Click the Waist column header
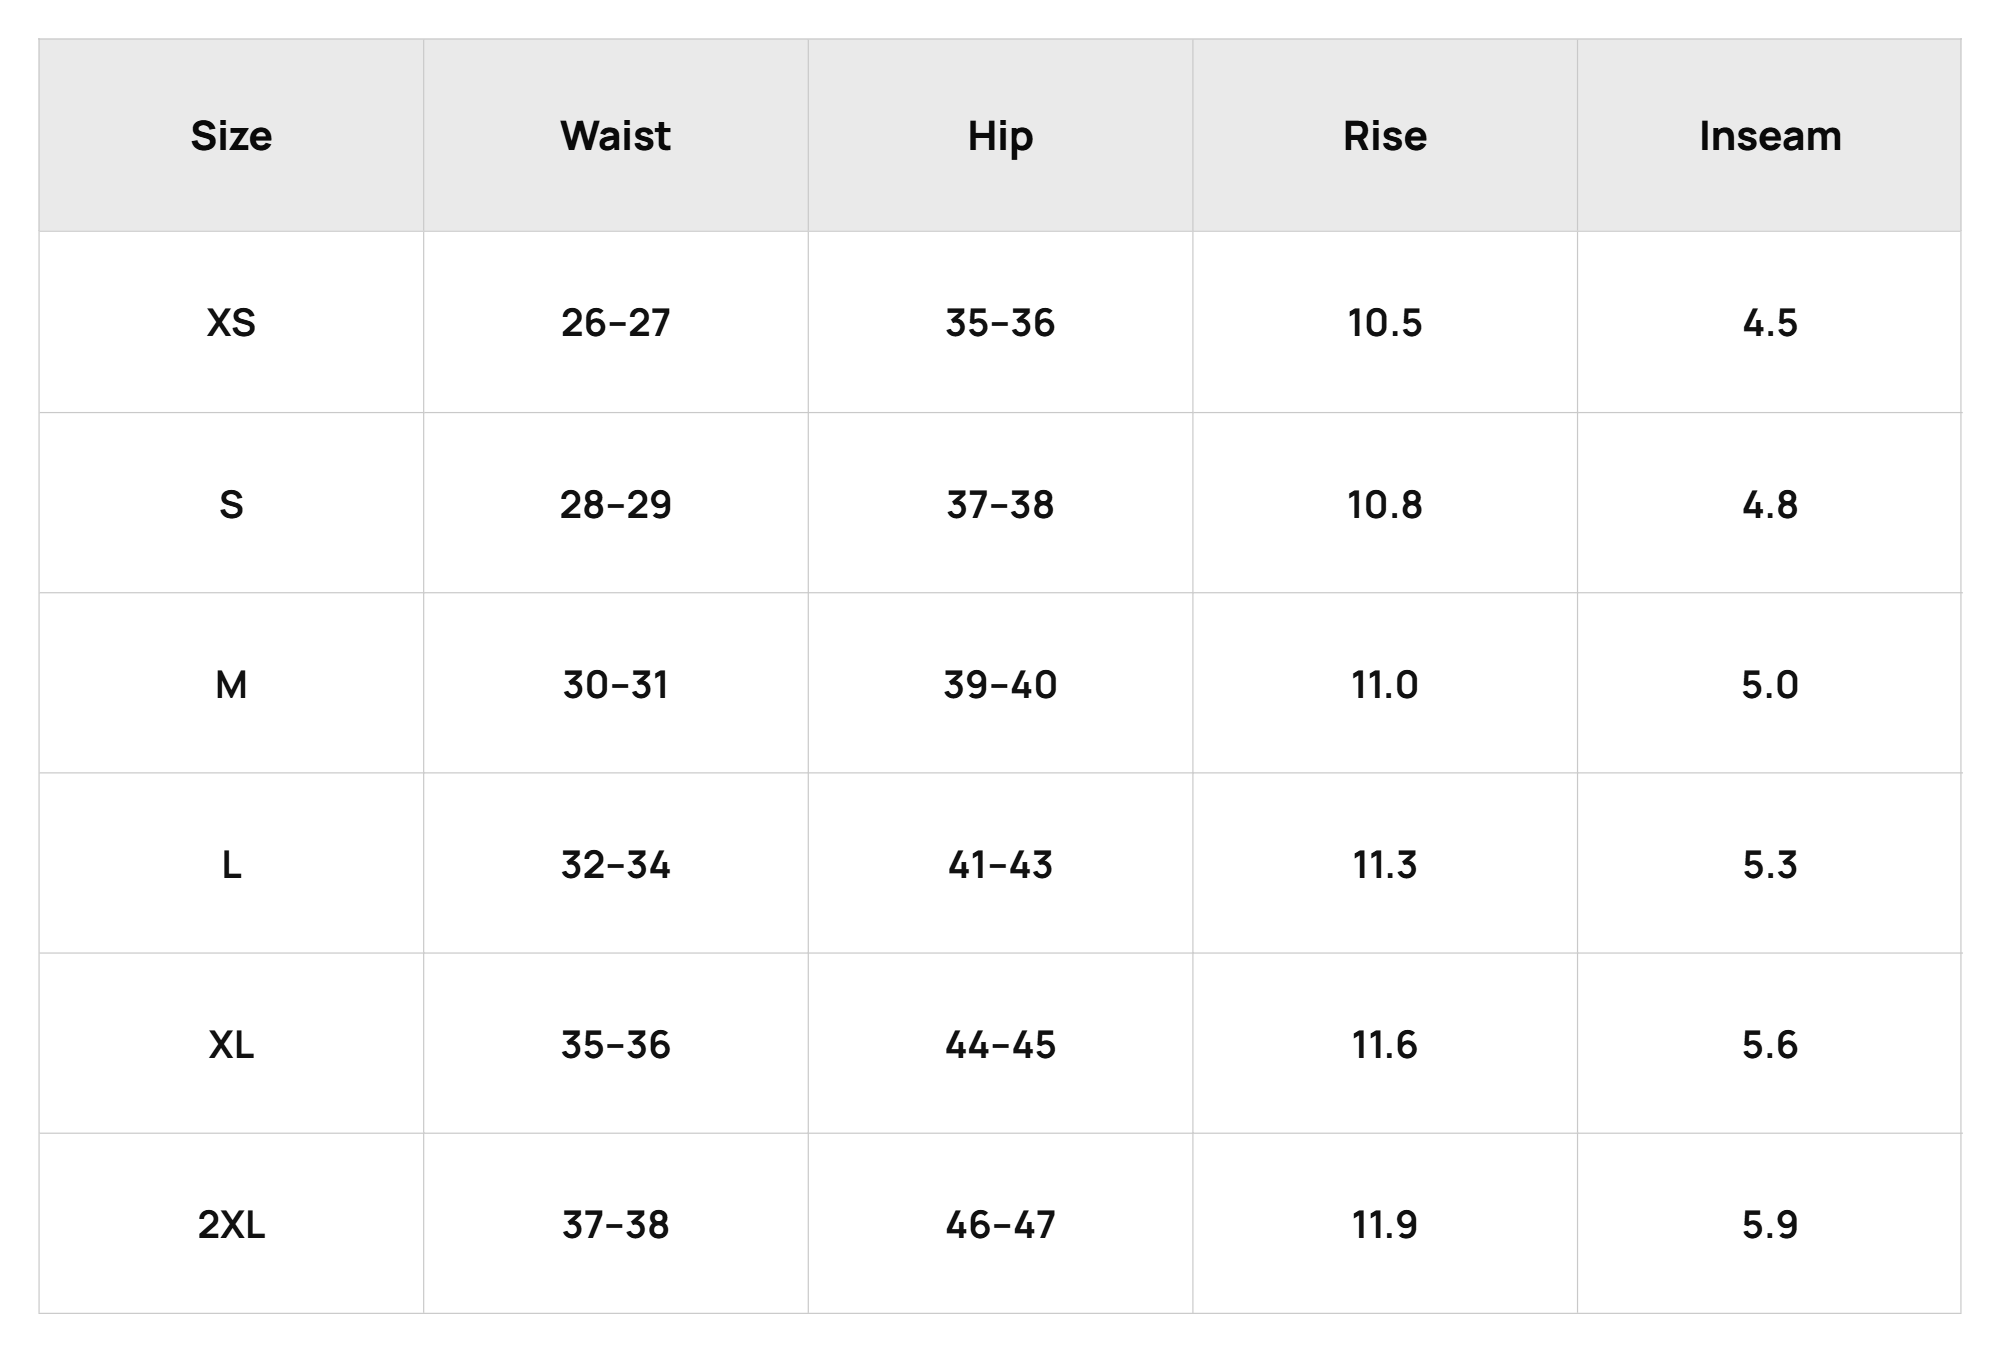This screenshot has width=2000, height=1350. (x=616, y=136)
